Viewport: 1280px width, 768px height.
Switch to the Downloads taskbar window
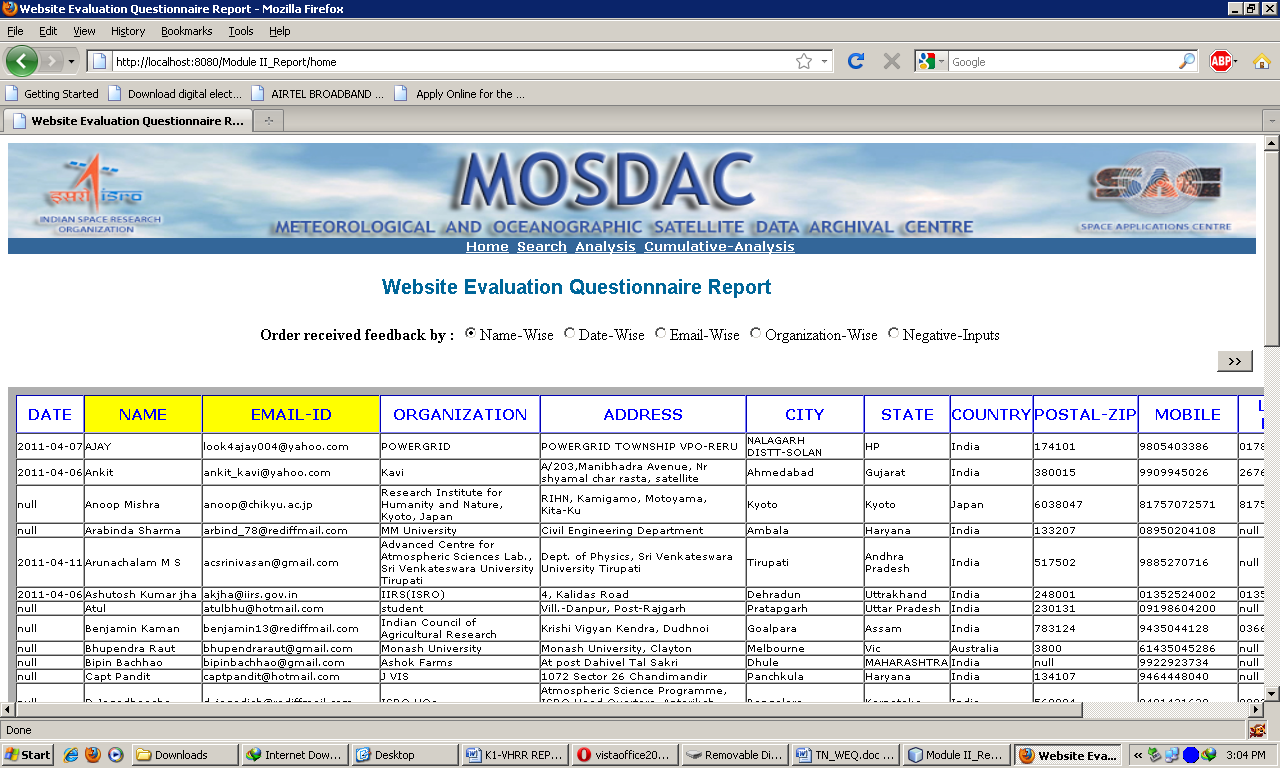pyautogui.click(x=186, y=755)
